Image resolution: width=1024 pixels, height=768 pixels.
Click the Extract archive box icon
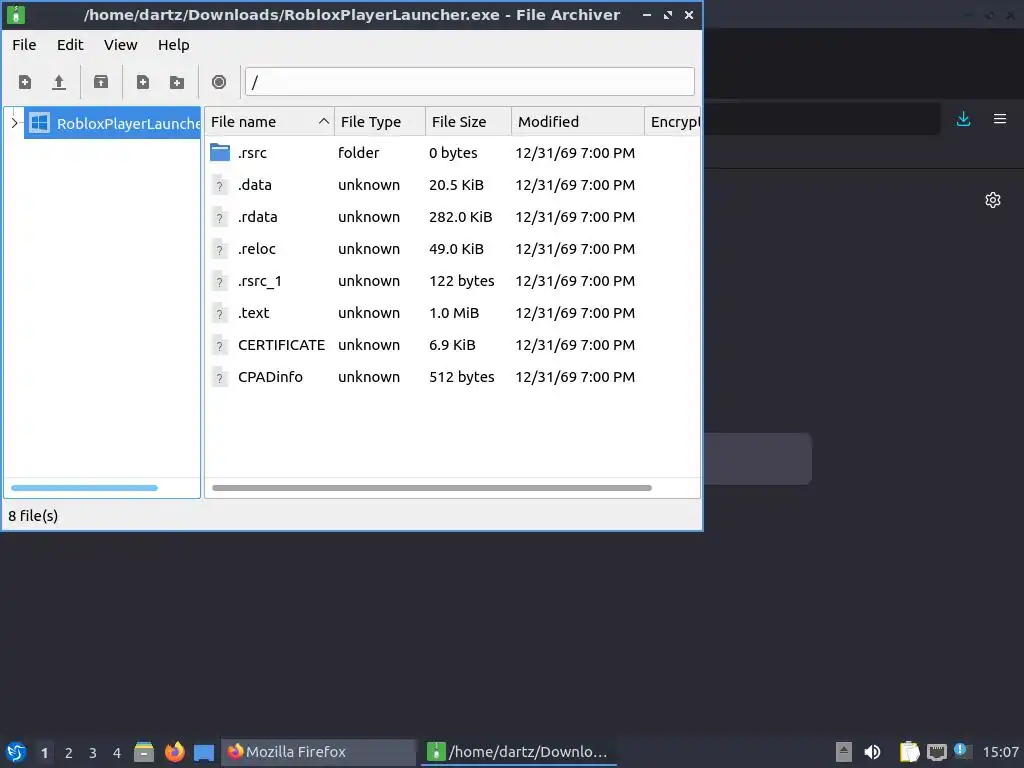click(101, 82)
